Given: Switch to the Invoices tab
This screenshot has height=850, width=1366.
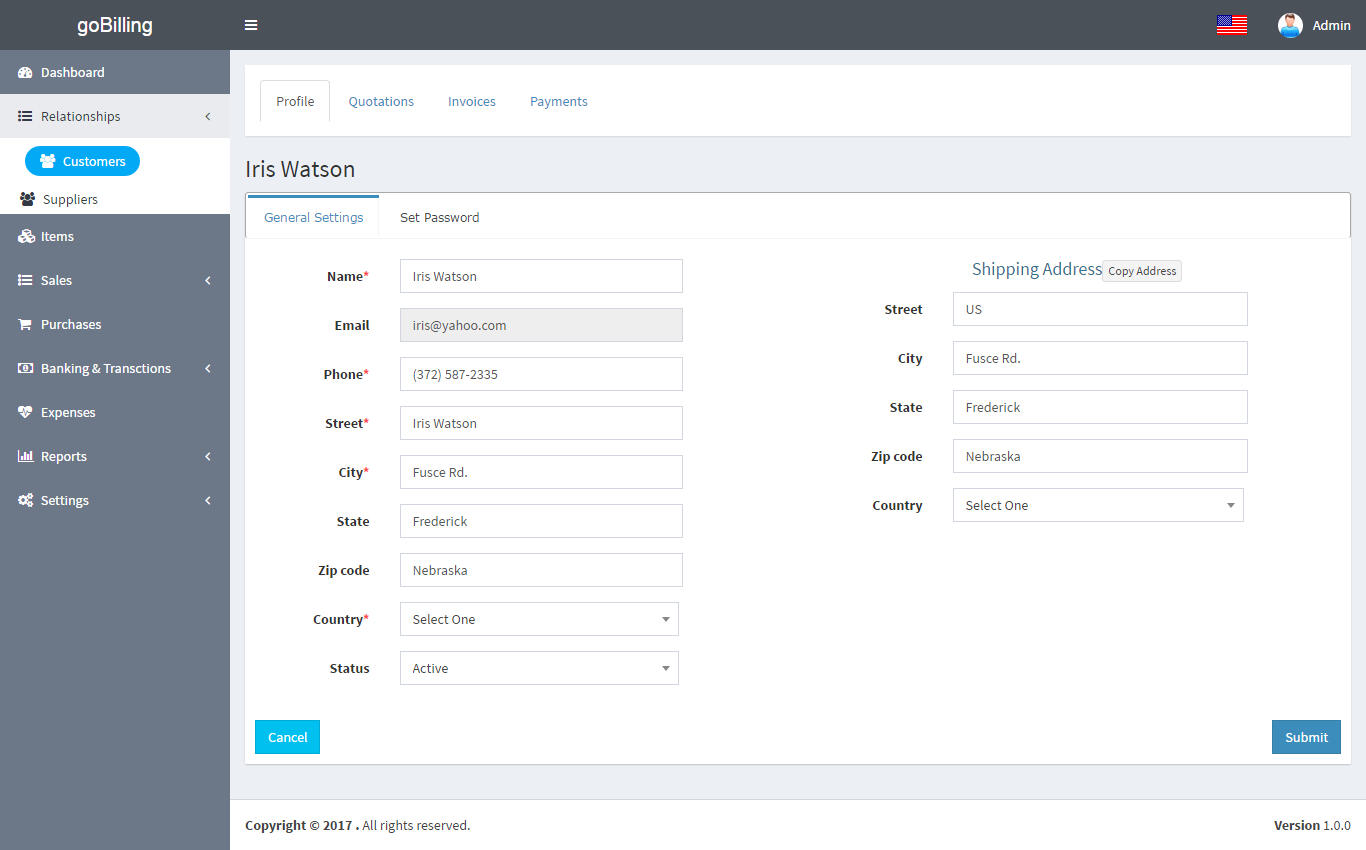Looking at the screenshot, I should [471, 101].
